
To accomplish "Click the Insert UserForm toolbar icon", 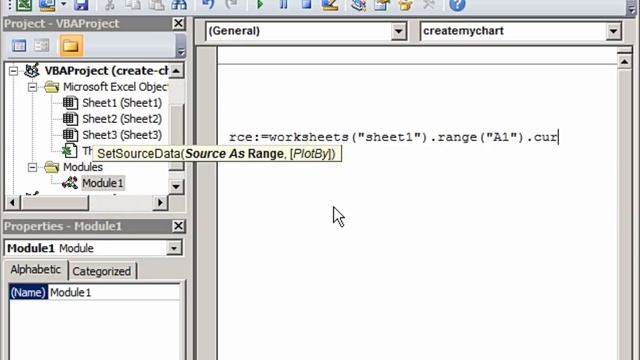I will point(47,5).
